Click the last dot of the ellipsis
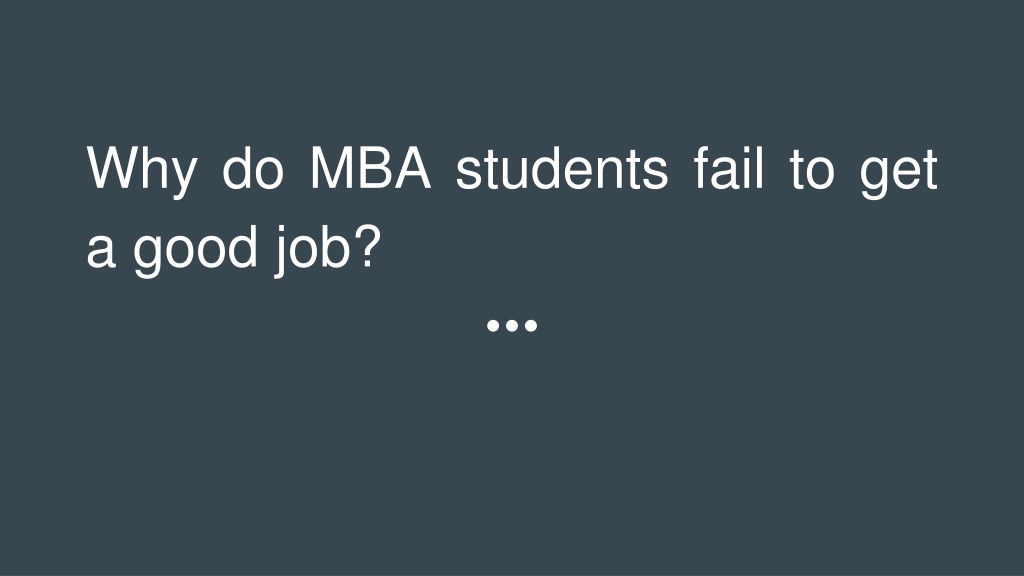Viewport: 1024px width, 576px height. click(531, 325)
